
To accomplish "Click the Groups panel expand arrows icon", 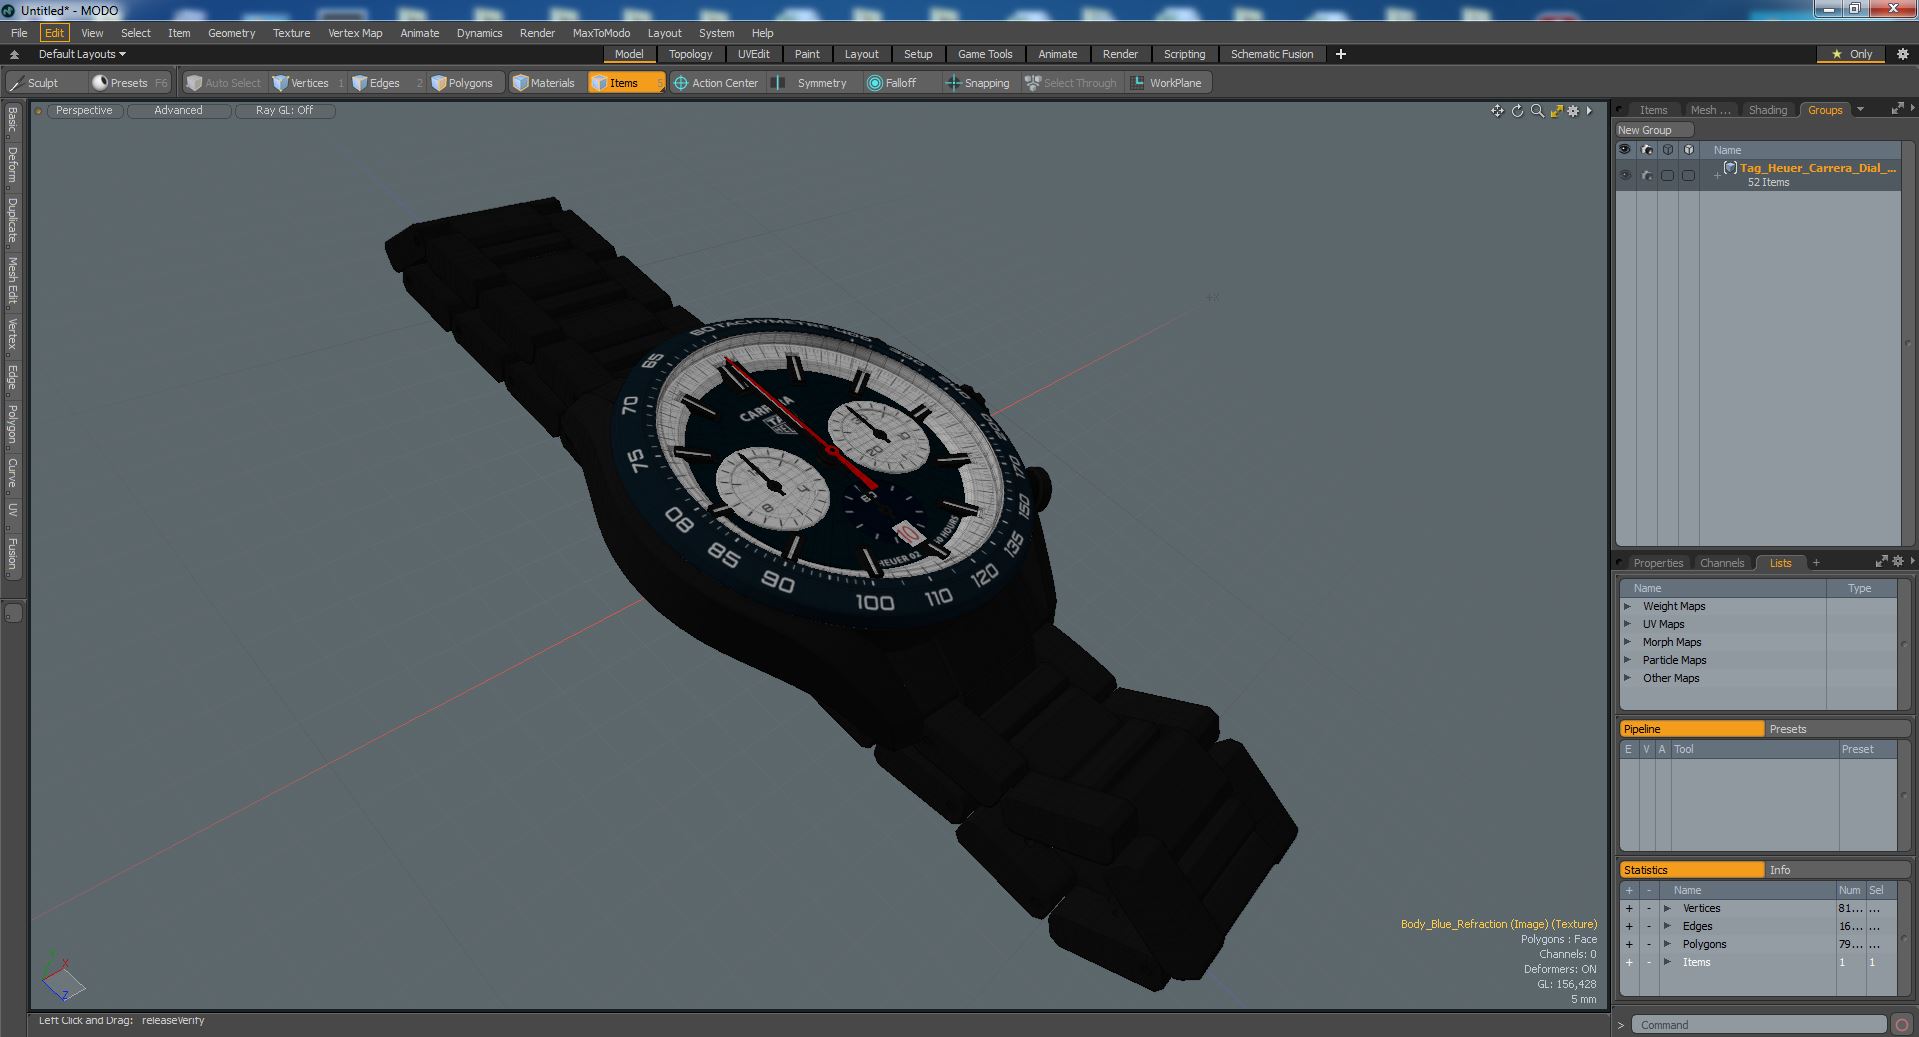I will tap(1897, 109).
